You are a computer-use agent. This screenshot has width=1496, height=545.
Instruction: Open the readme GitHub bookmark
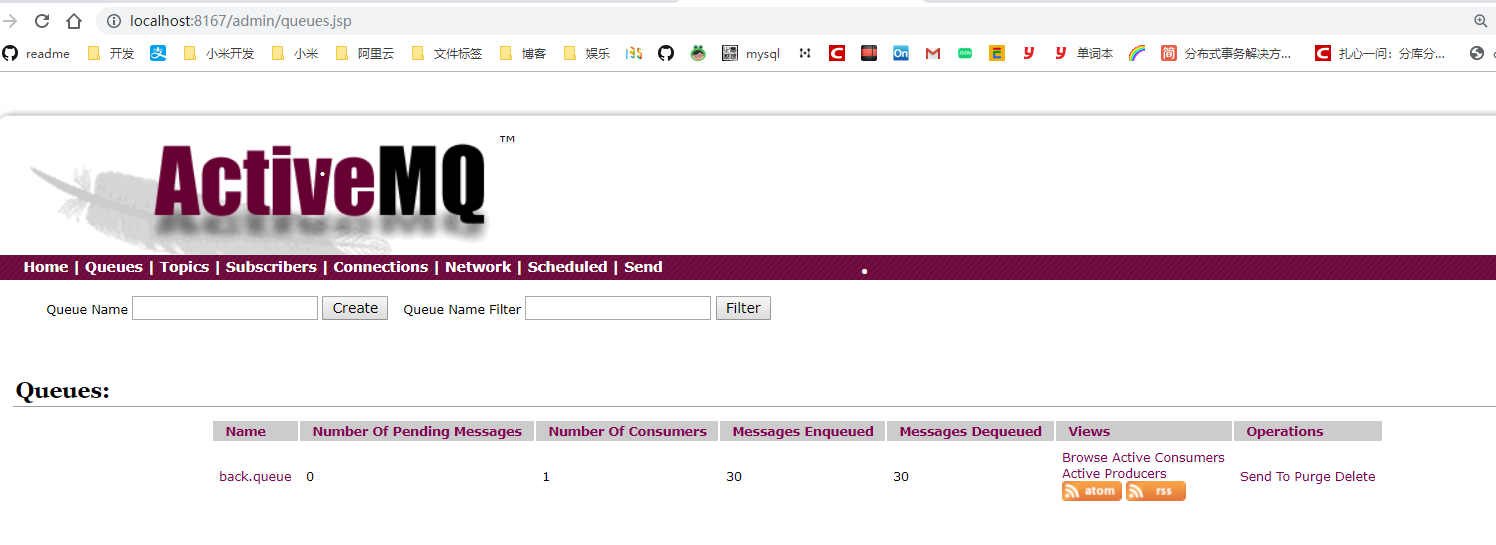tap(37, 54)
